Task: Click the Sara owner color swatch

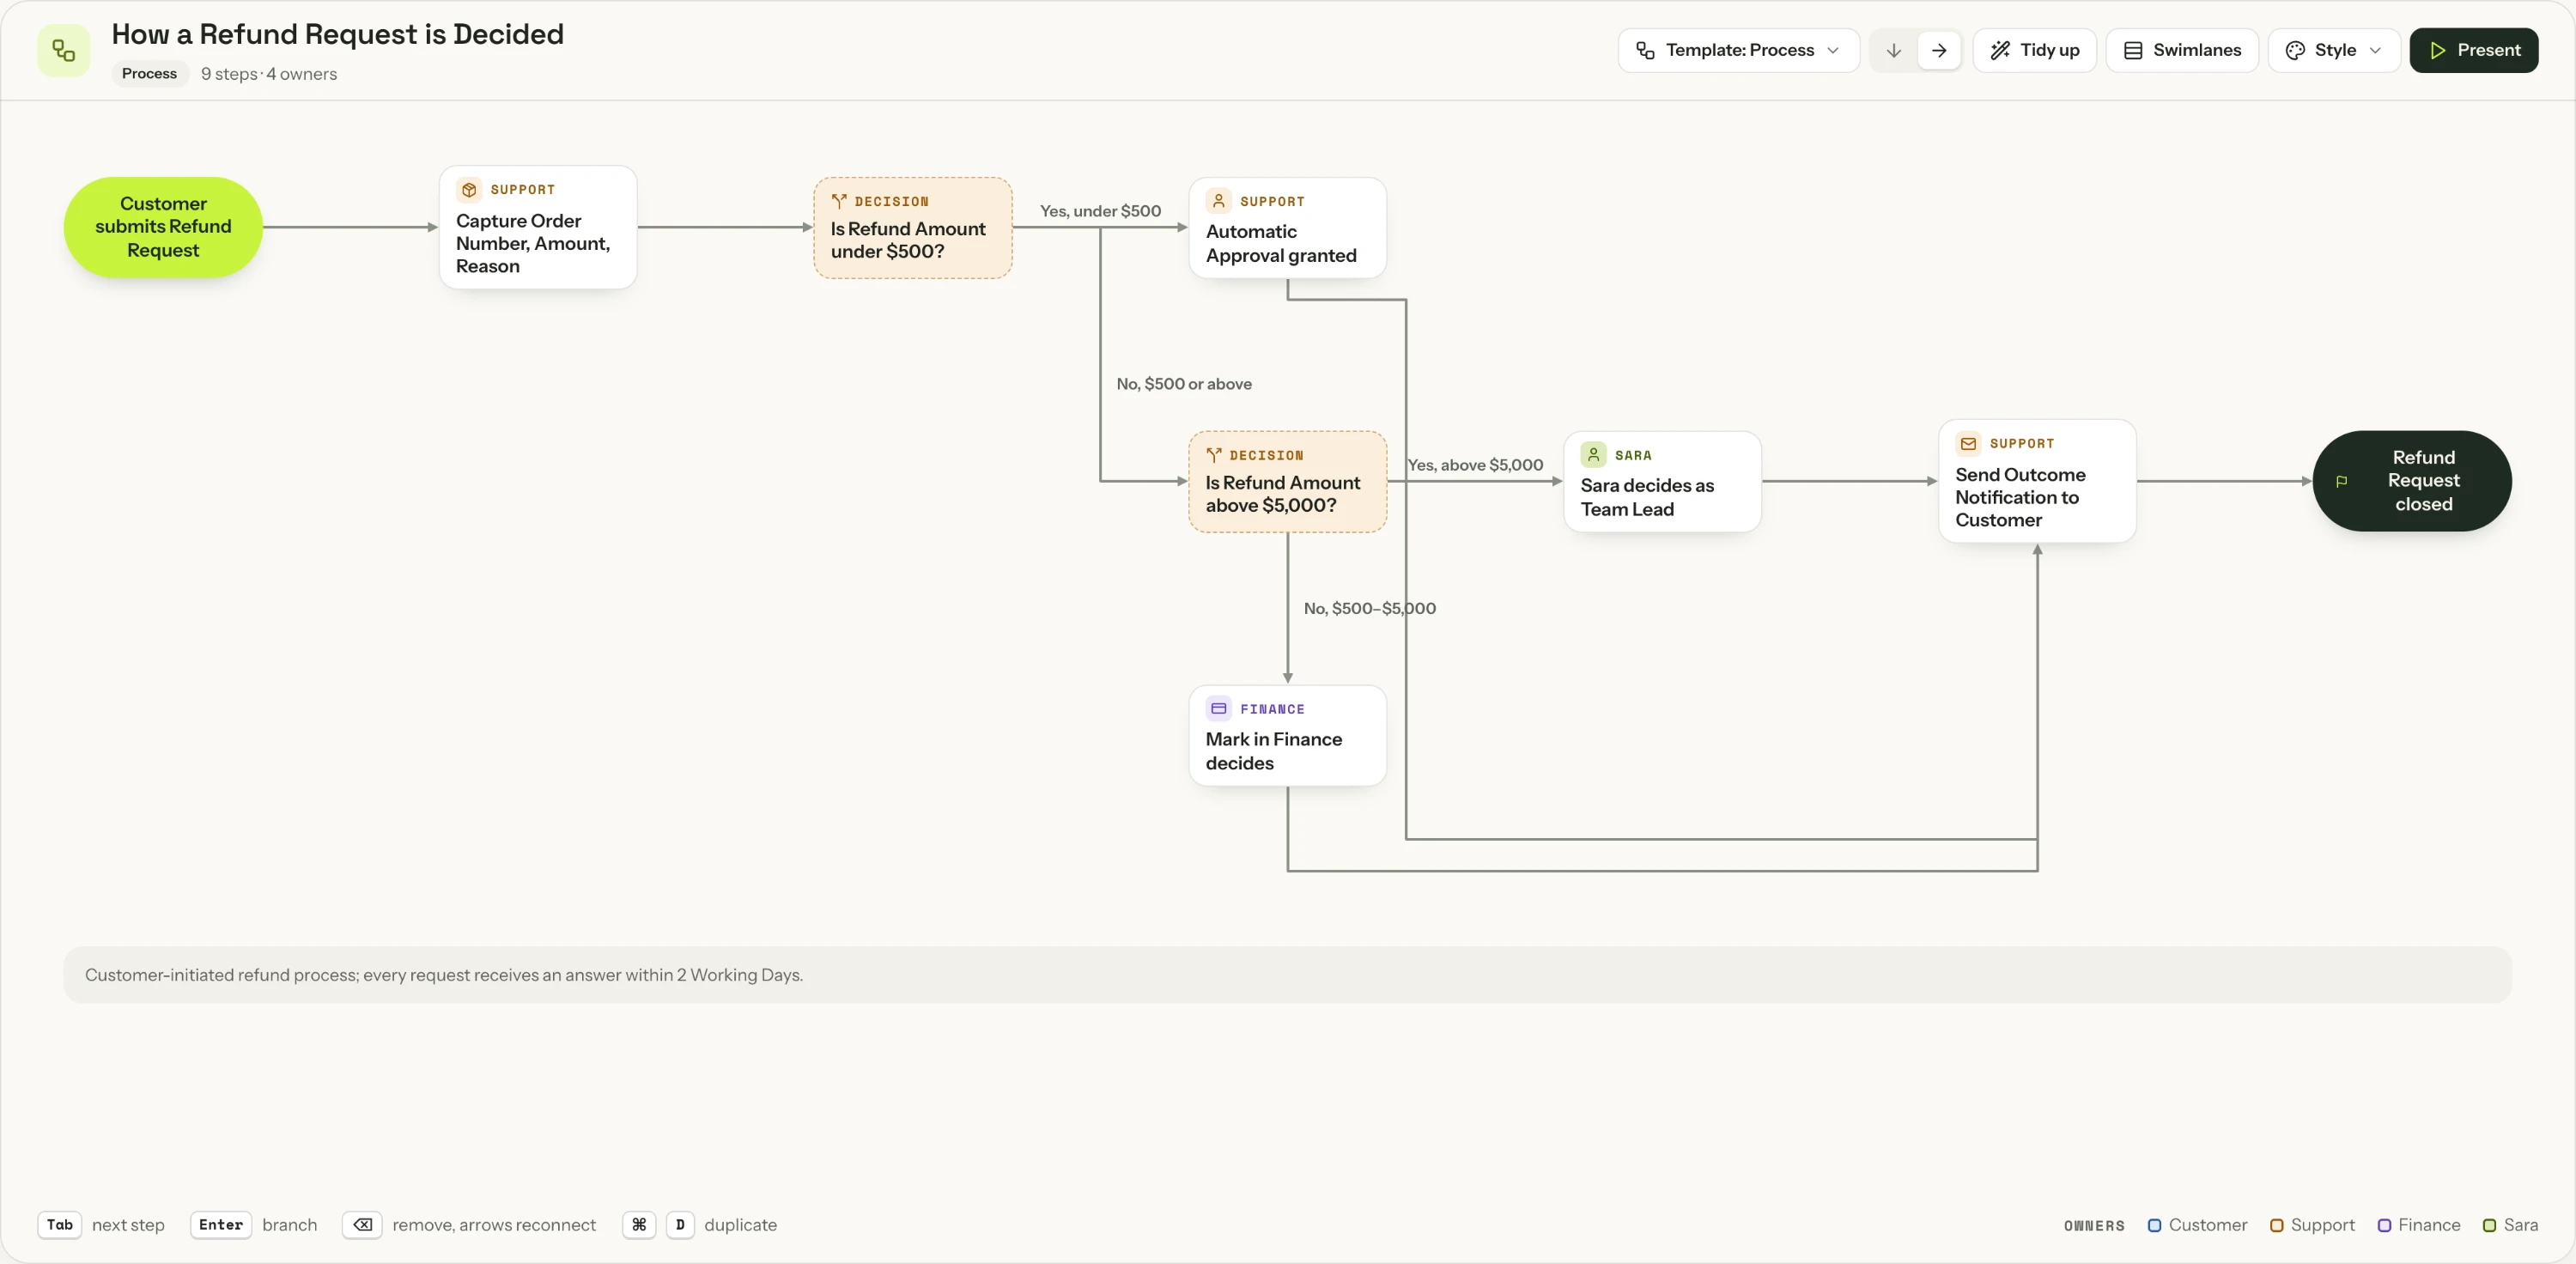Action: (2489, 1225)
